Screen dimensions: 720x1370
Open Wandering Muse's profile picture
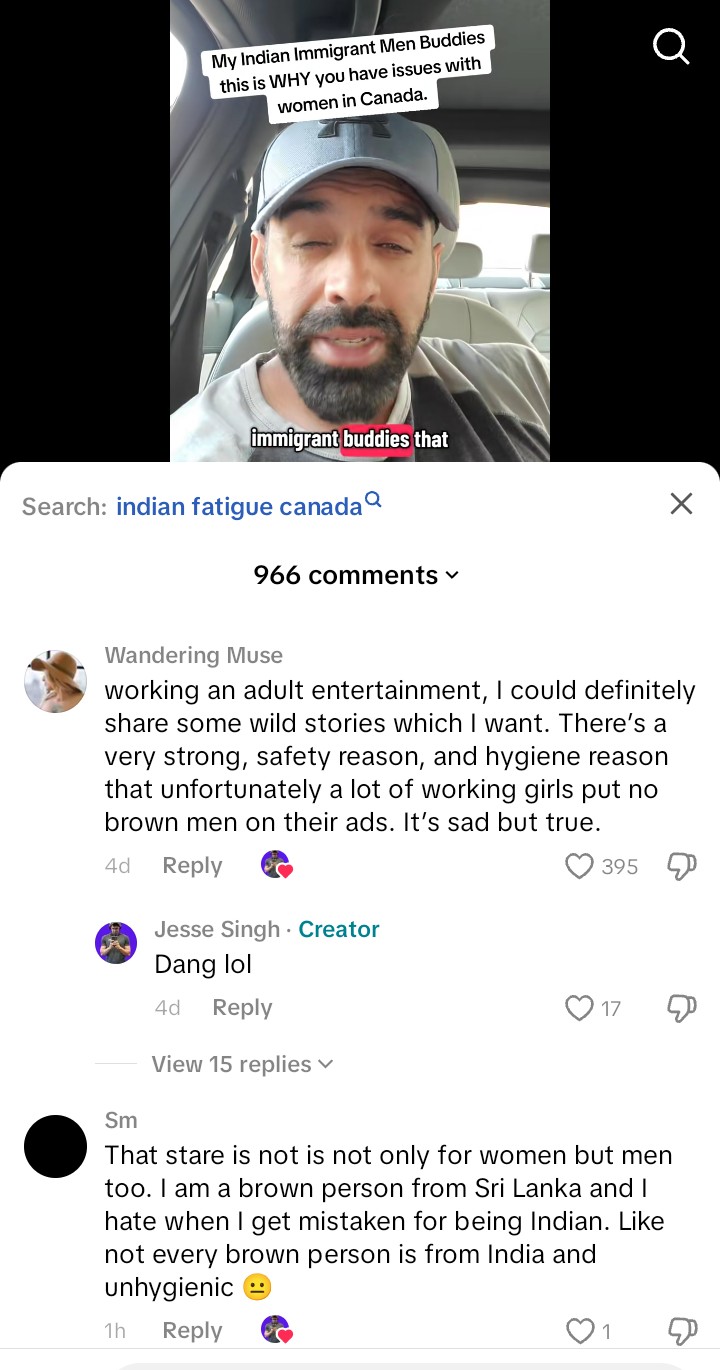click(55, 681)
